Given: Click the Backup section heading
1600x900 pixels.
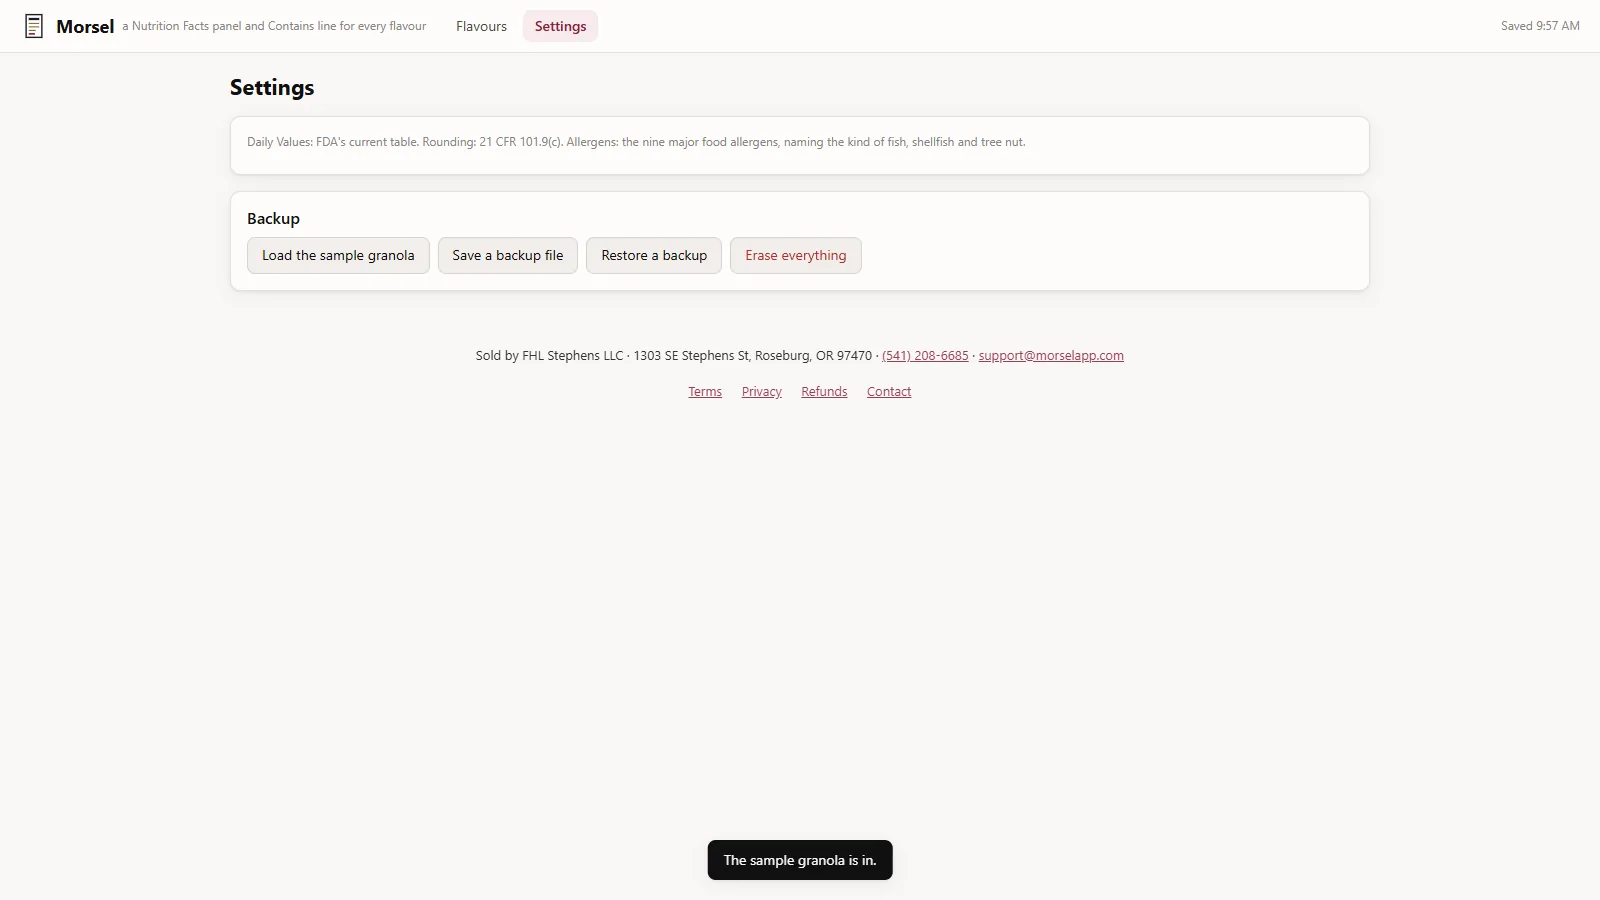Looking at the screenshot, I should coord(273,218).
